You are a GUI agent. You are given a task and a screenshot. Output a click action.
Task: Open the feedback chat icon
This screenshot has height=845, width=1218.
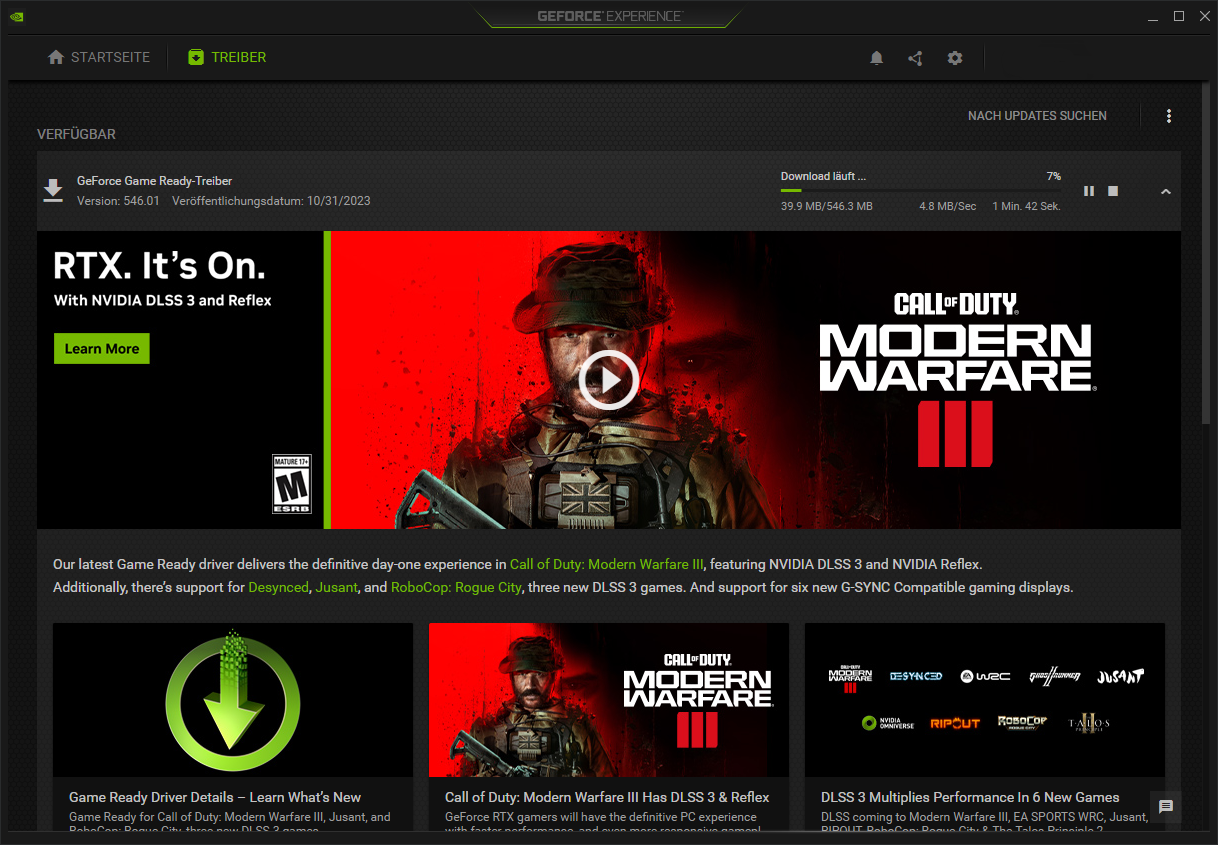pos(1165,807)
